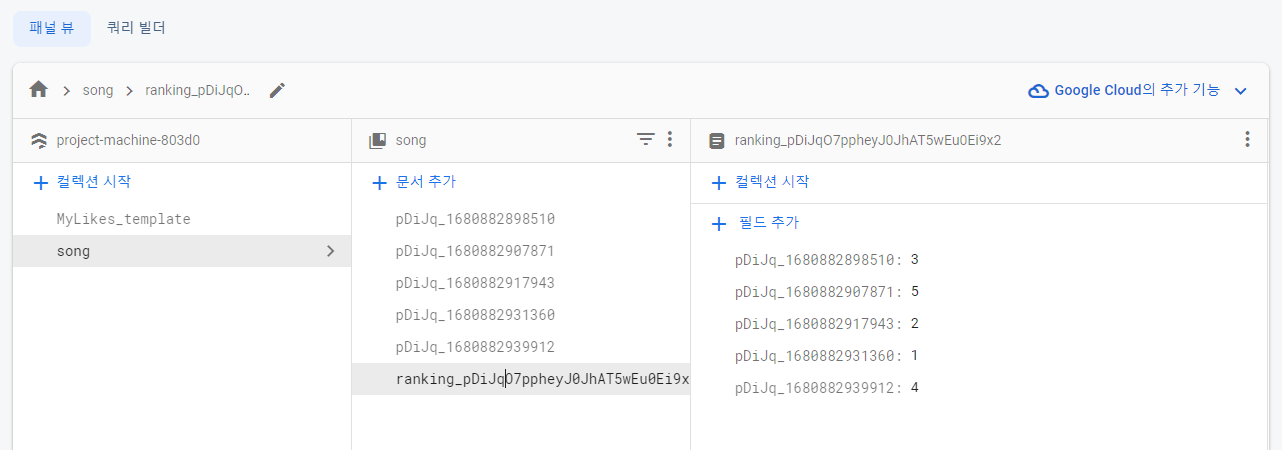Select the ranking_pDiJqO7ppheyJ0JhAT5wEu0Ei9x document row

521,379
